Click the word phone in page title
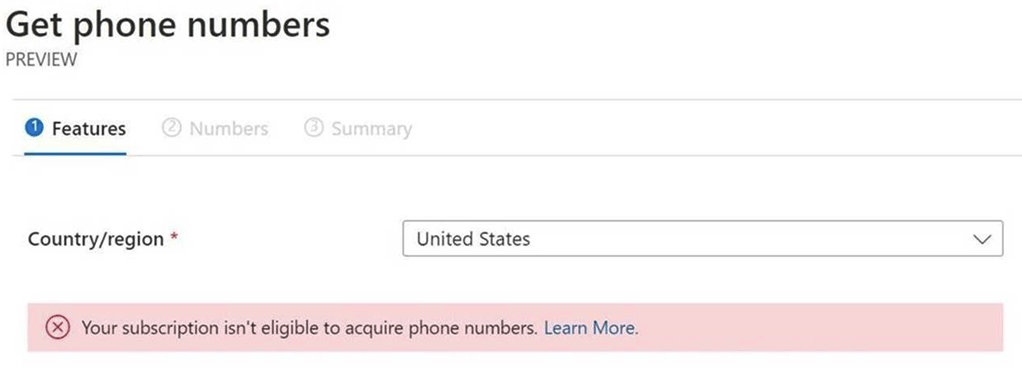The image size is (1022, 368). 126,26
